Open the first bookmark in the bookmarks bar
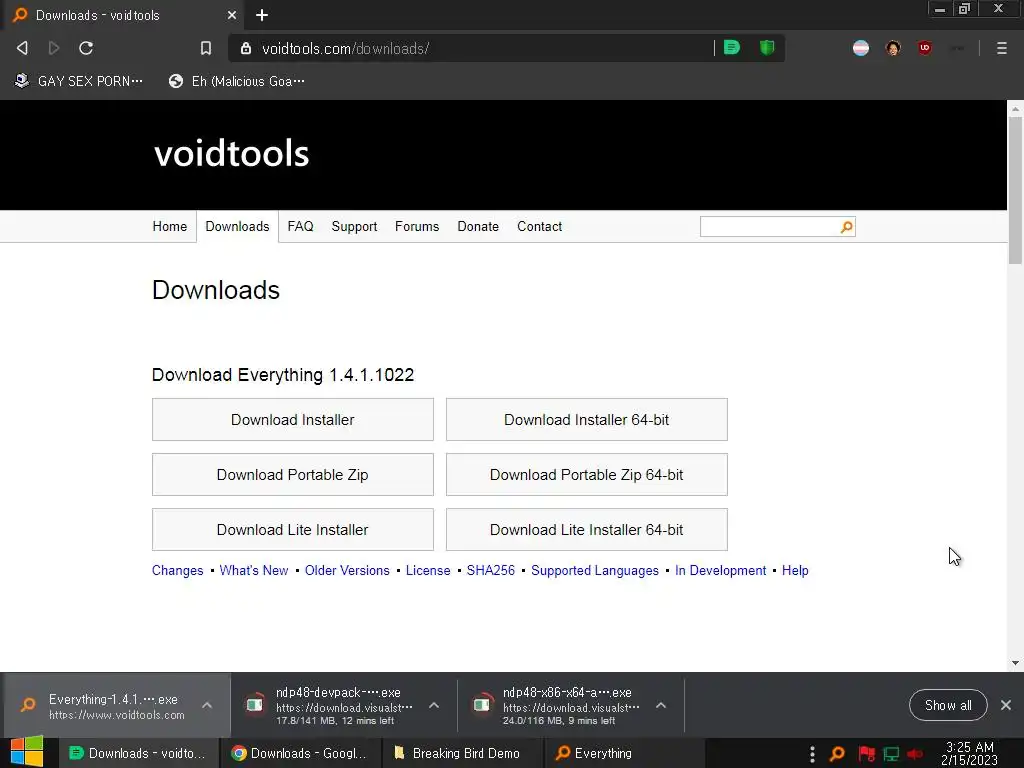Screen dimensions: 1024x768 pyautogui.click(x=78, y=81)
